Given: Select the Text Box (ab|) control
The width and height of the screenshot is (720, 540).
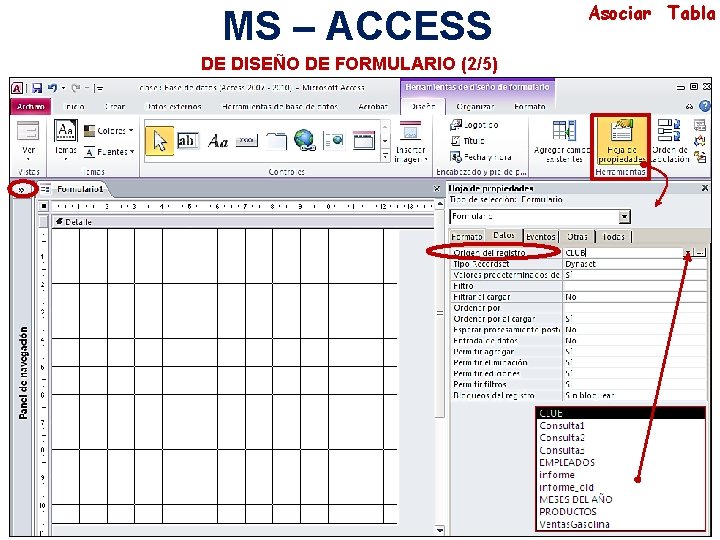Looking at the screenshot, I should (188, 141).
